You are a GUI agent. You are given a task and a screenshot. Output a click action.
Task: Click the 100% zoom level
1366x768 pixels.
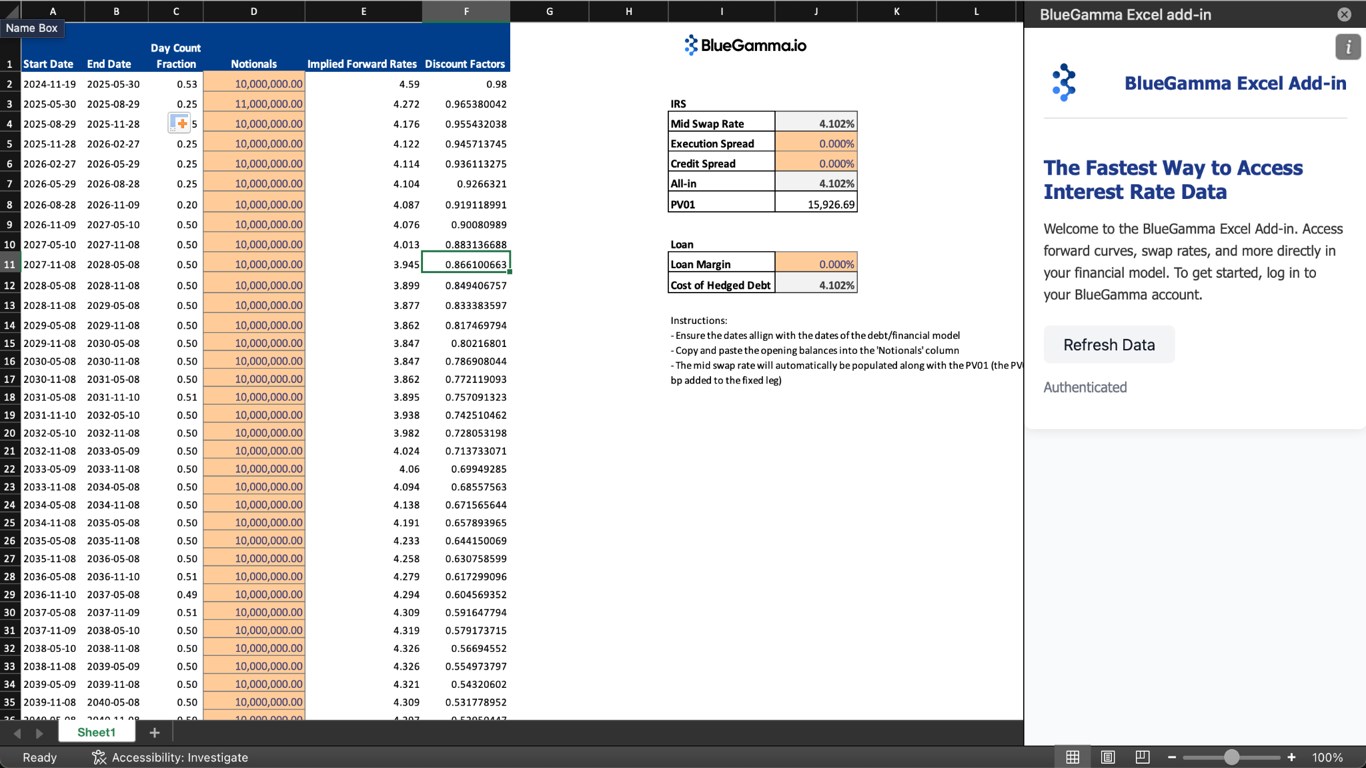pos(1327,757)
